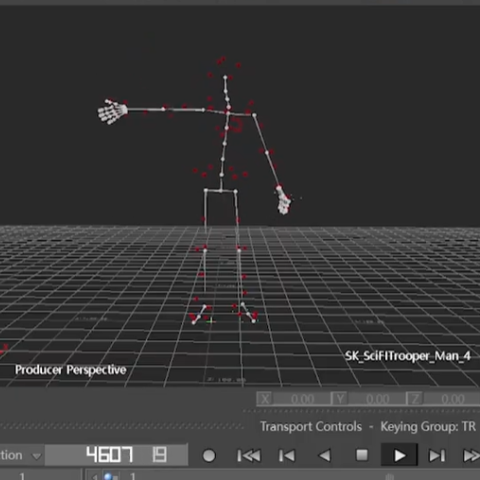Step forward one frame
This screenshot has height=480, width=480.
tap(437, 456)
